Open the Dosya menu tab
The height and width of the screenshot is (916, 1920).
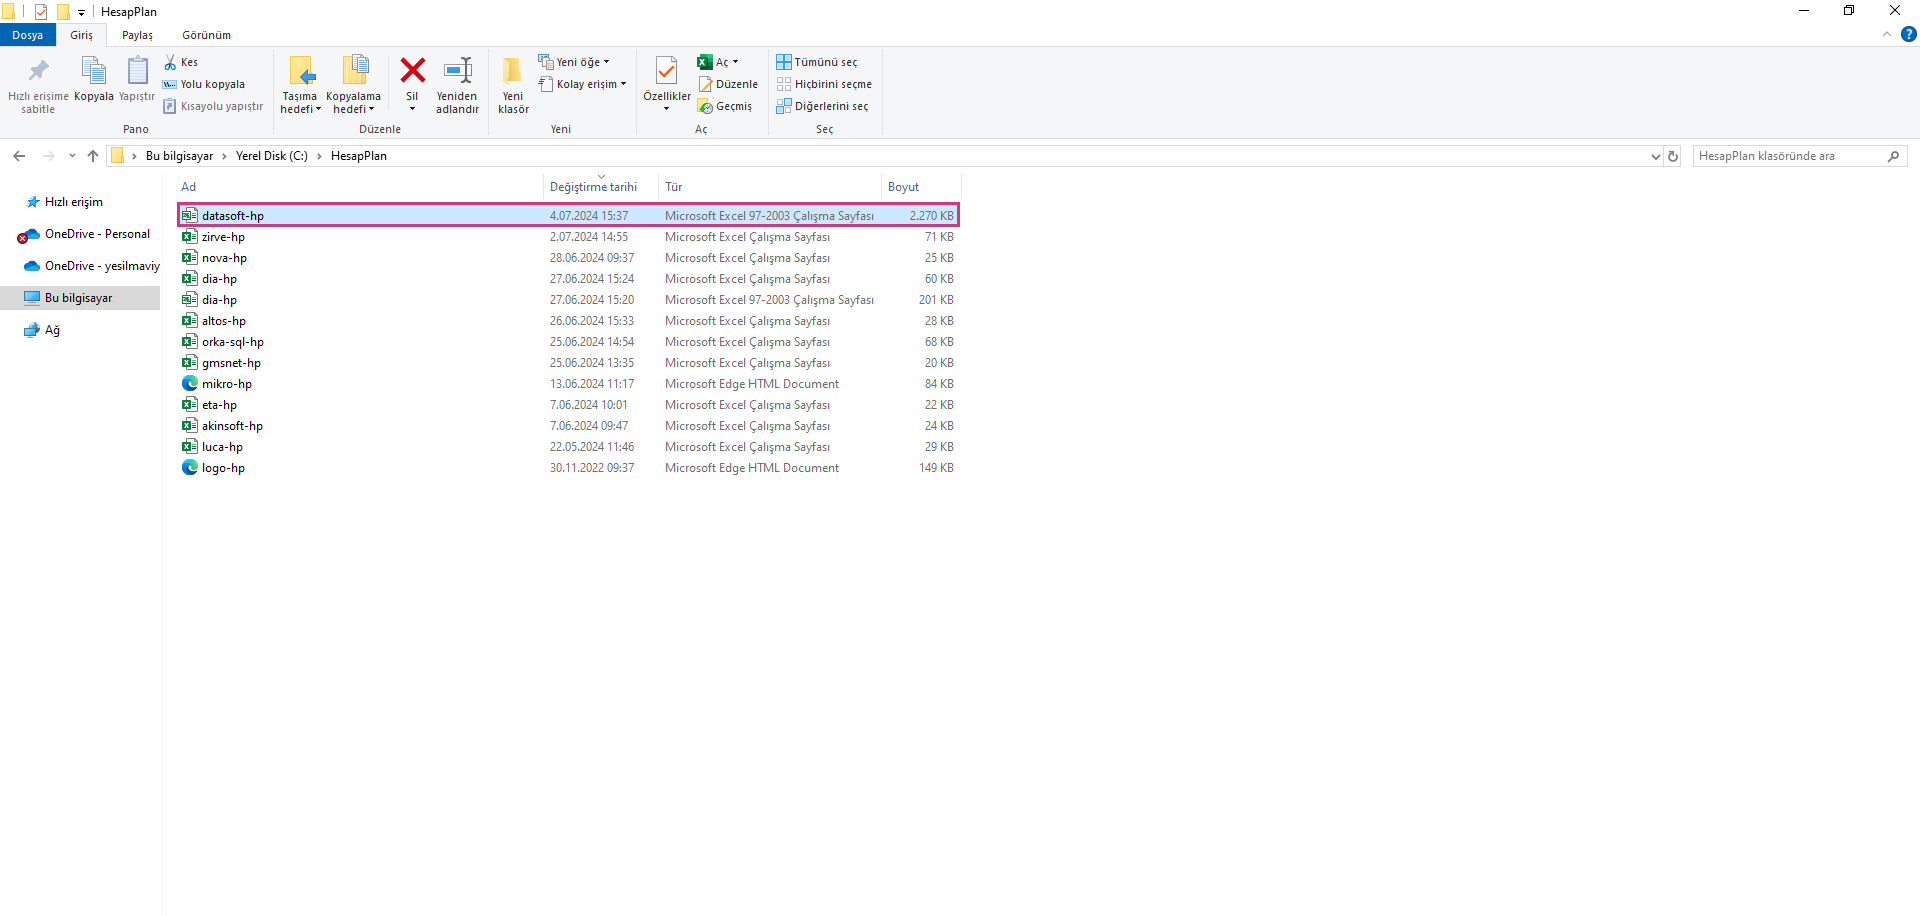27,35
